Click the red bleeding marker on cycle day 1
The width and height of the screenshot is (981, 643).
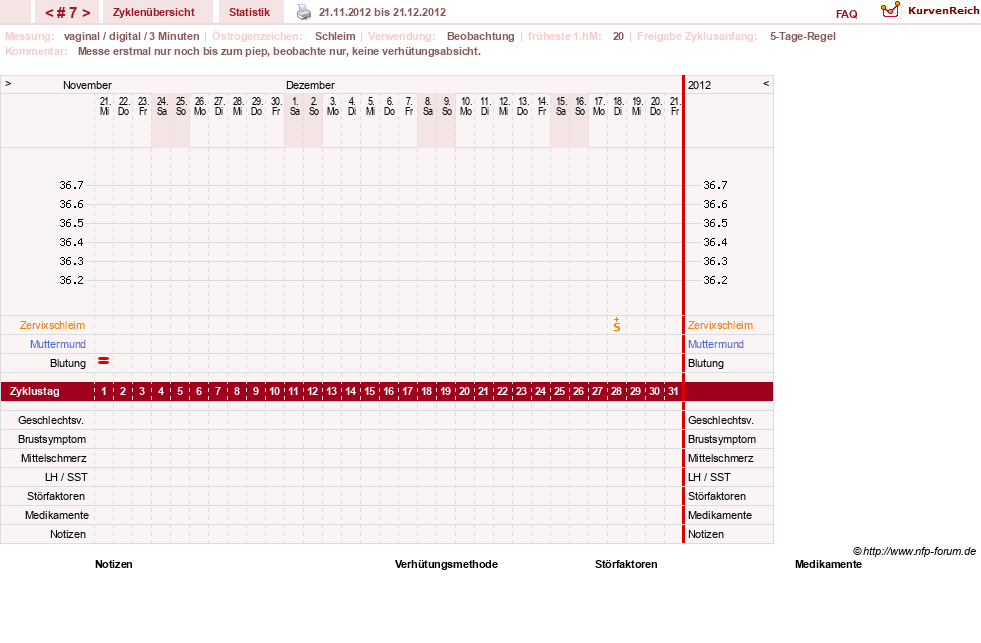pyautogui.click(x=104, y=361)
